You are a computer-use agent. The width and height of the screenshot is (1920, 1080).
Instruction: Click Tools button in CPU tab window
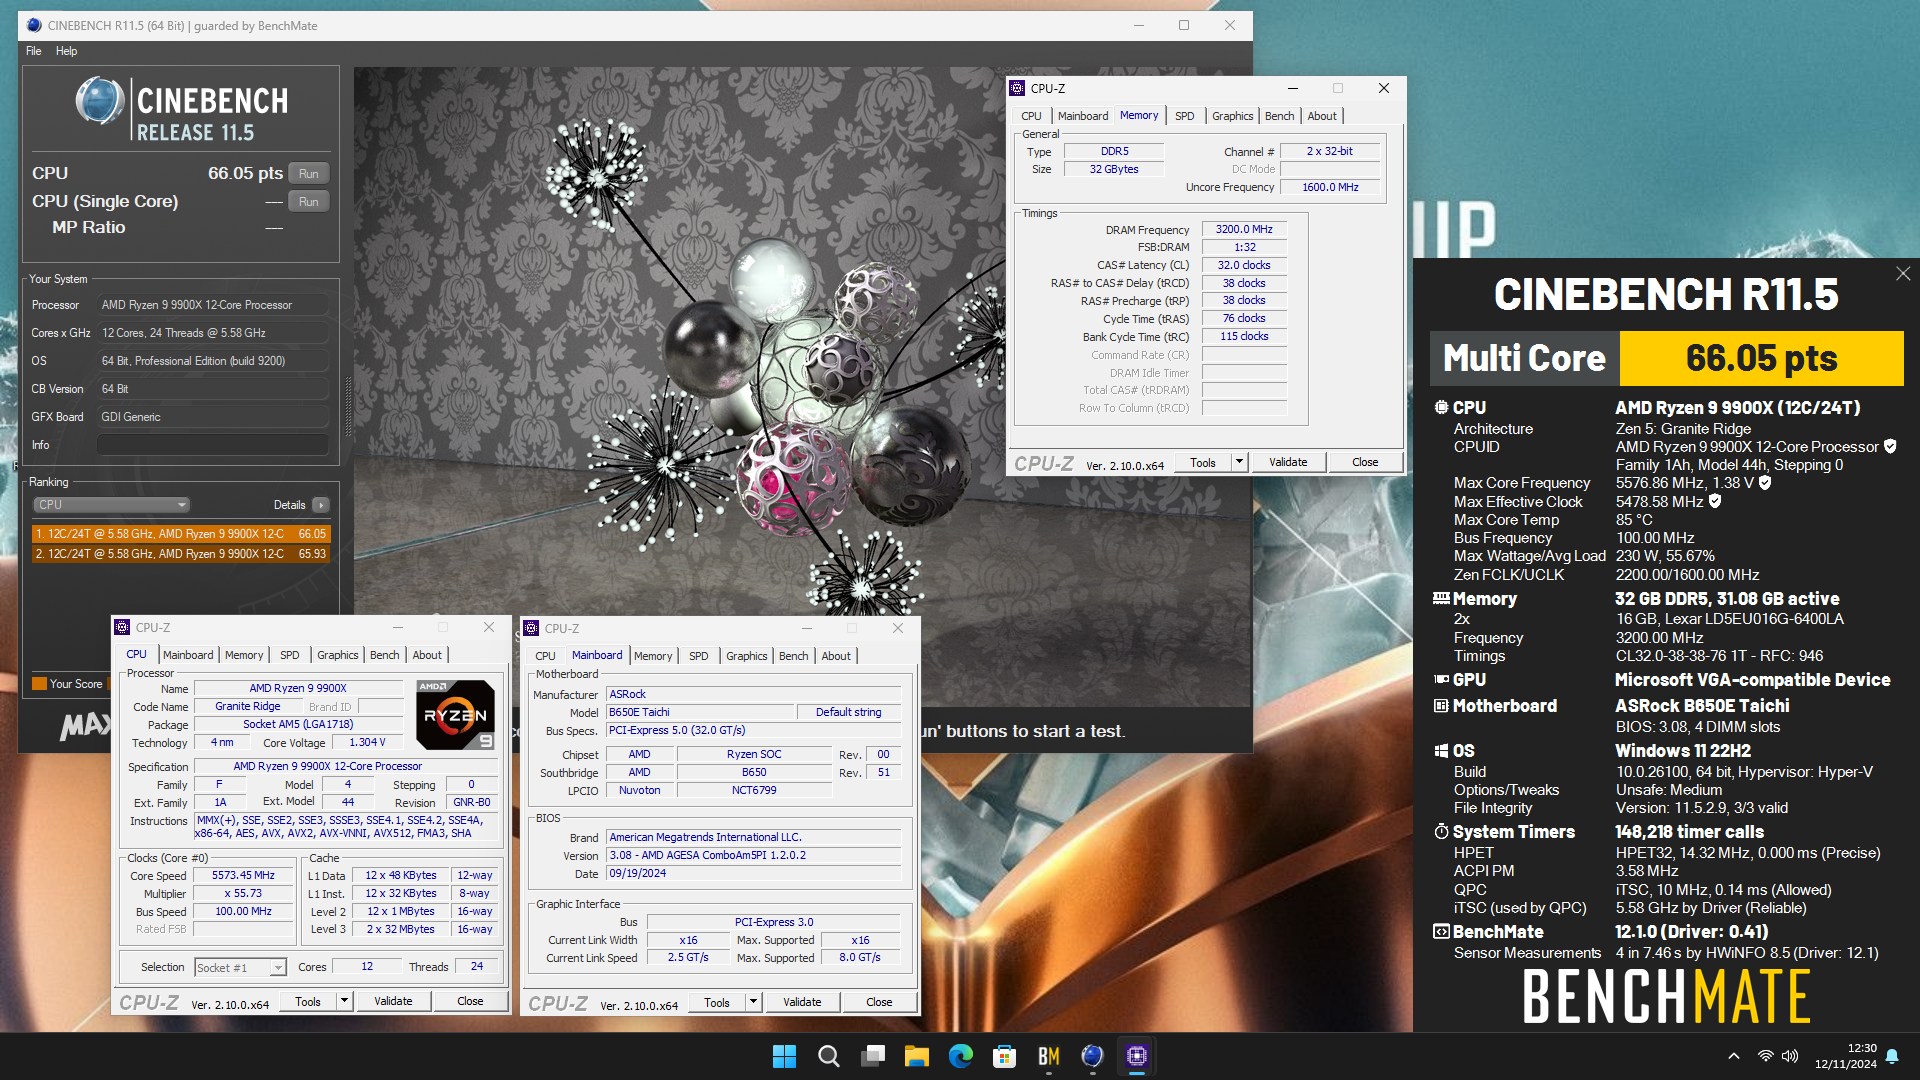[308, 1001]
